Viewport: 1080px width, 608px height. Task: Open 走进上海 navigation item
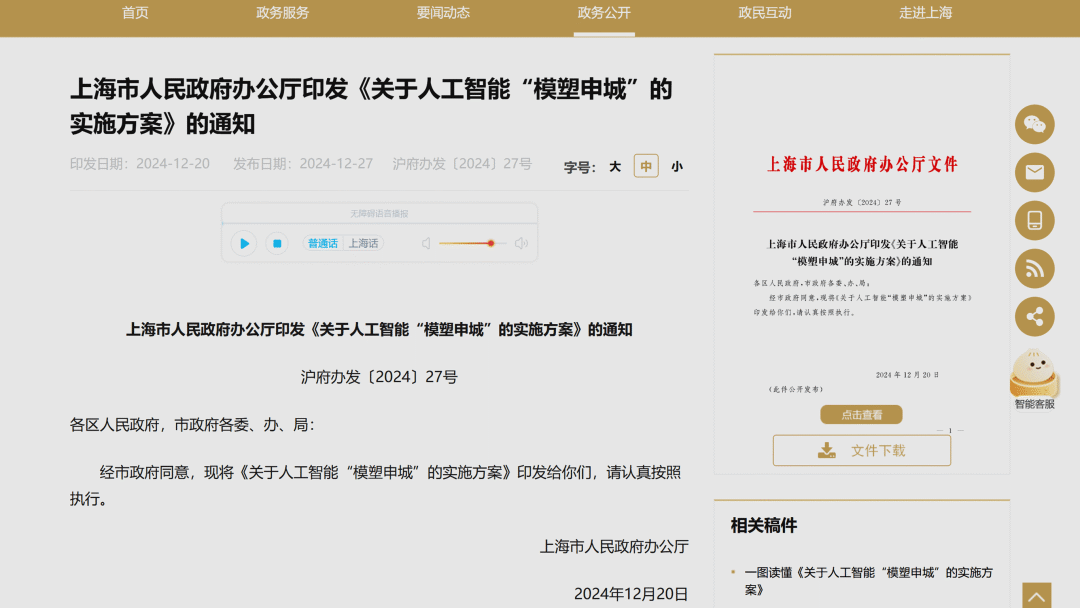925,13
